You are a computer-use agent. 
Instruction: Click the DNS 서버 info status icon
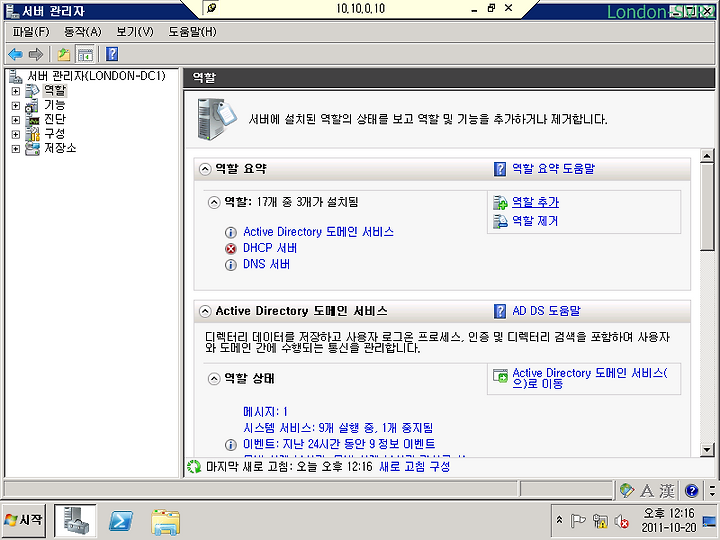pos(231,265)
